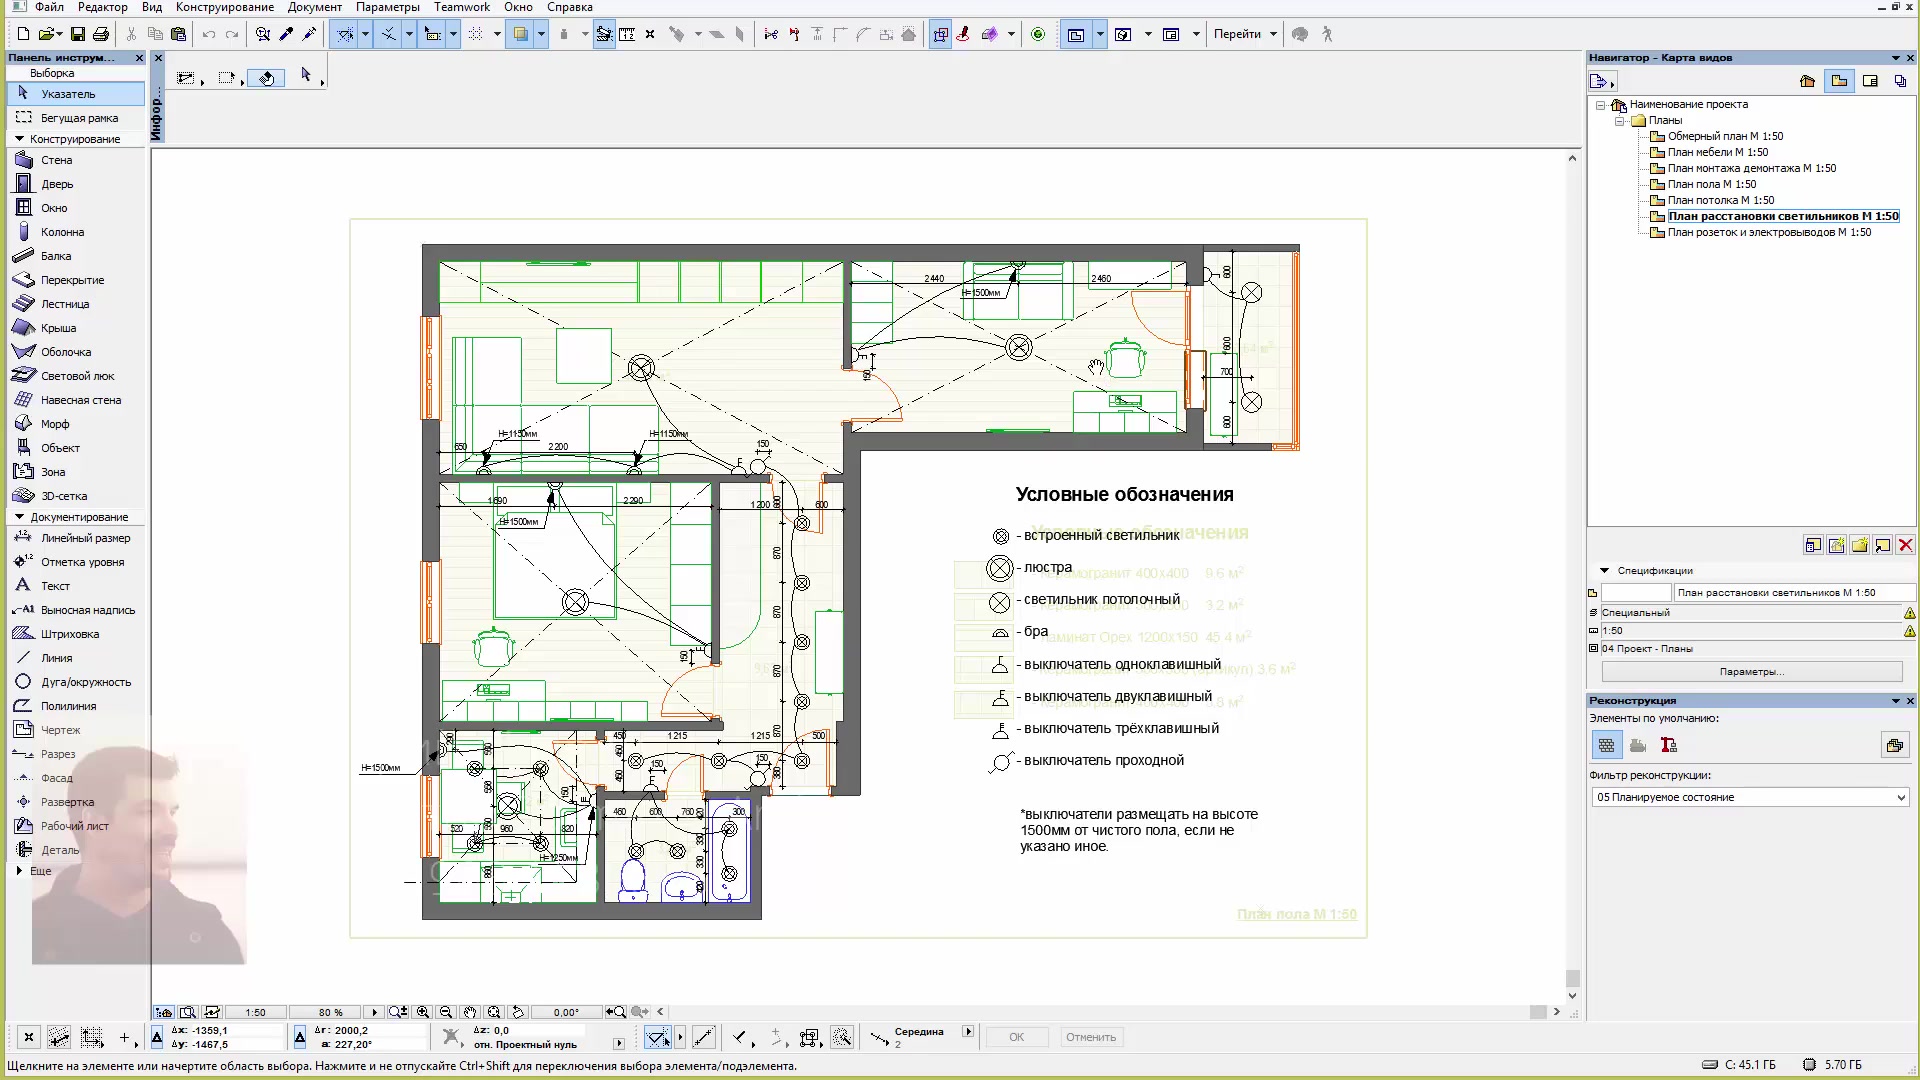Viewport: 1920px width, 1080px height.
Task: Collapse the Документирование section
Action: point(19,517)
